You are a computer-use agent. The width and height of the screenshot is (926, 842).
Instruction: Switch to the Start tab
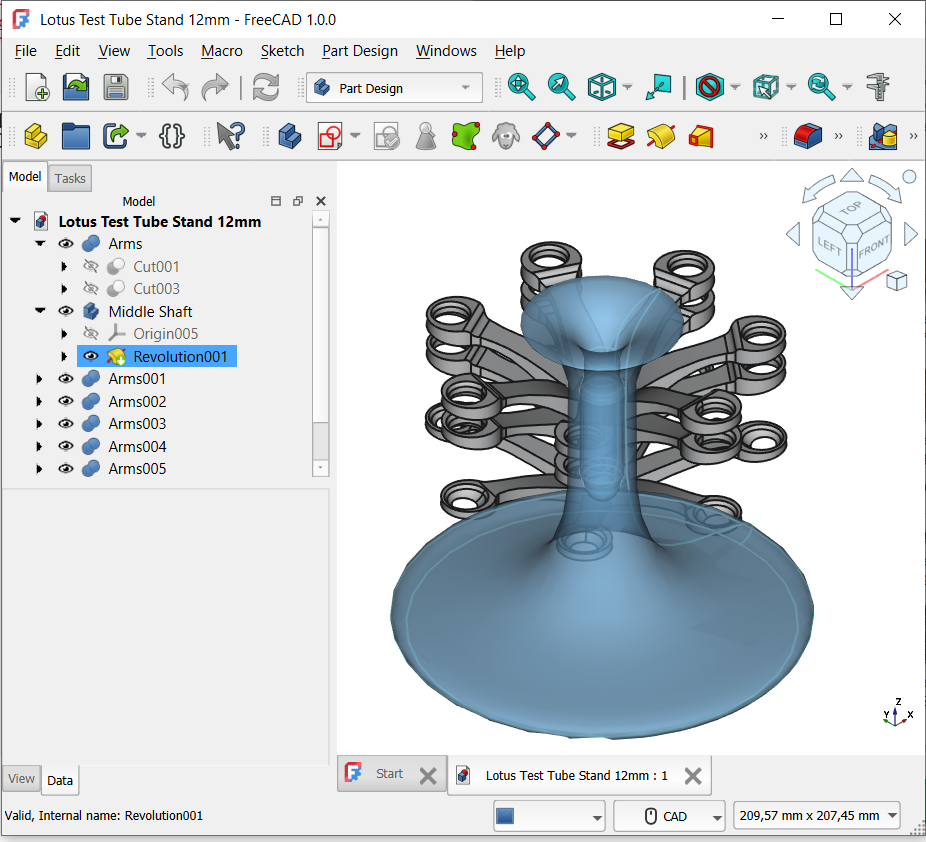click(x=390, y=774)
